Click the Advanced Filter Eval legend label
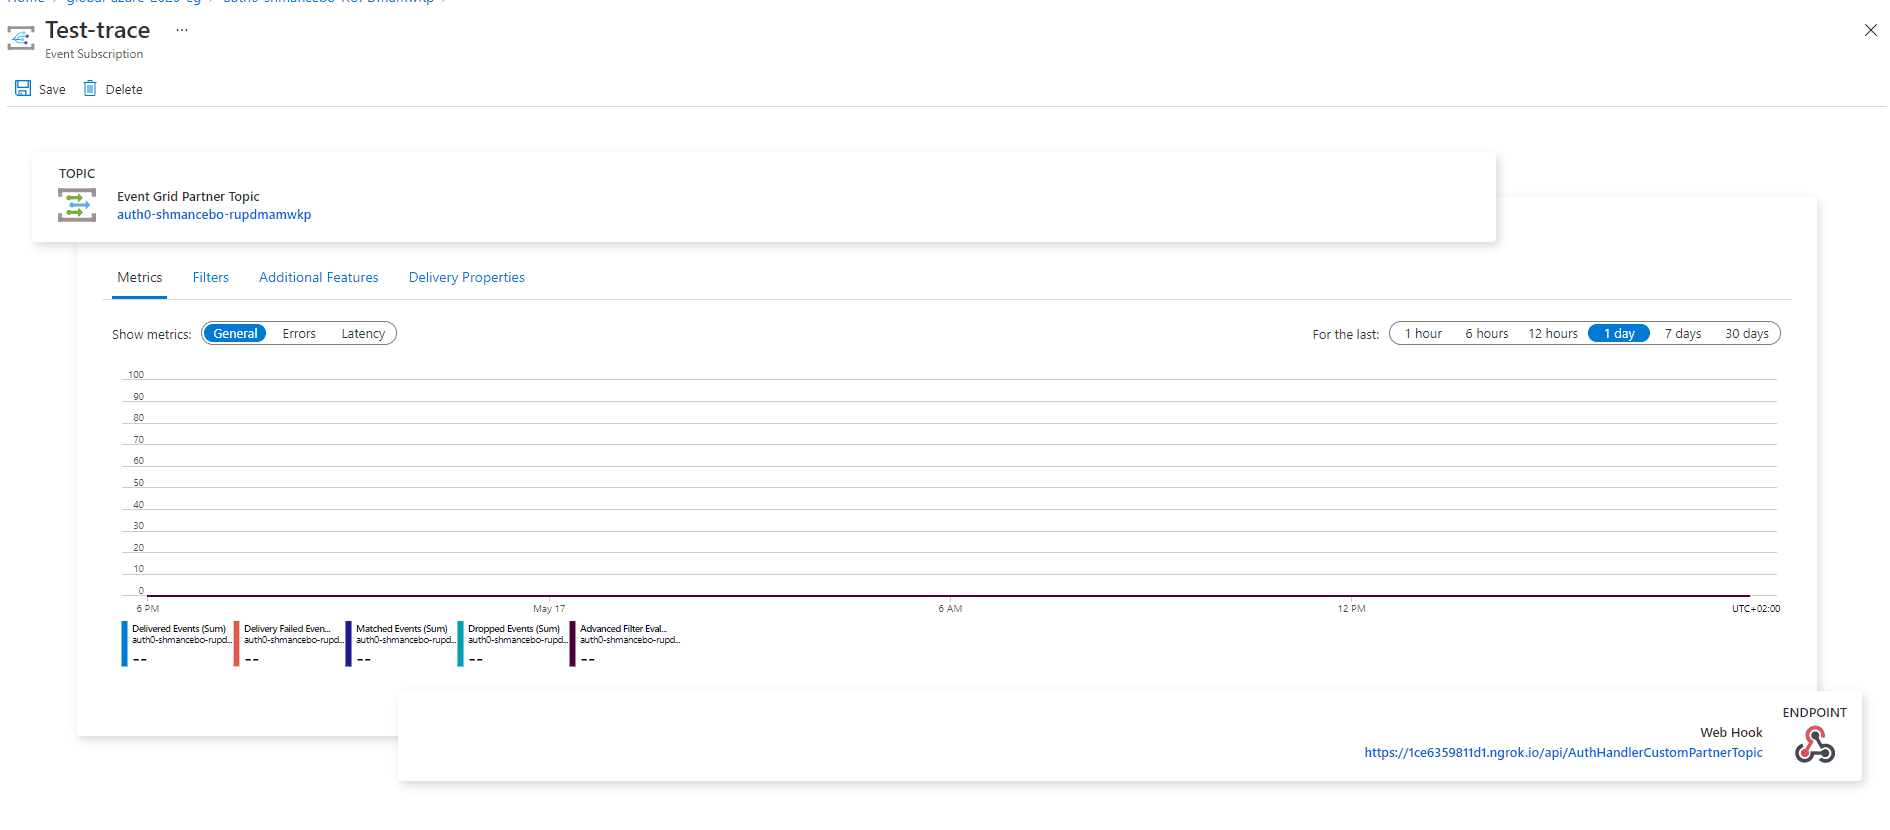This screenshot has height=830, width=1890. pos(623,629)
